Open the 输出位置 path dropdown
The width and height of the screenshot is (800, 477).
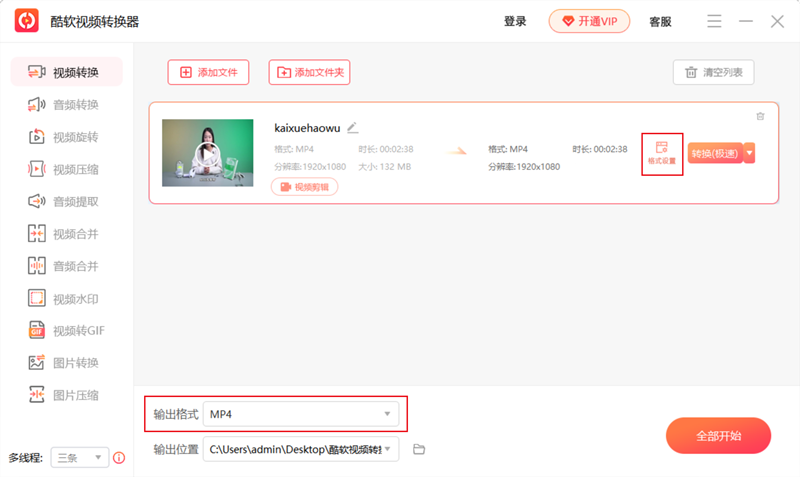pos(301,449)
